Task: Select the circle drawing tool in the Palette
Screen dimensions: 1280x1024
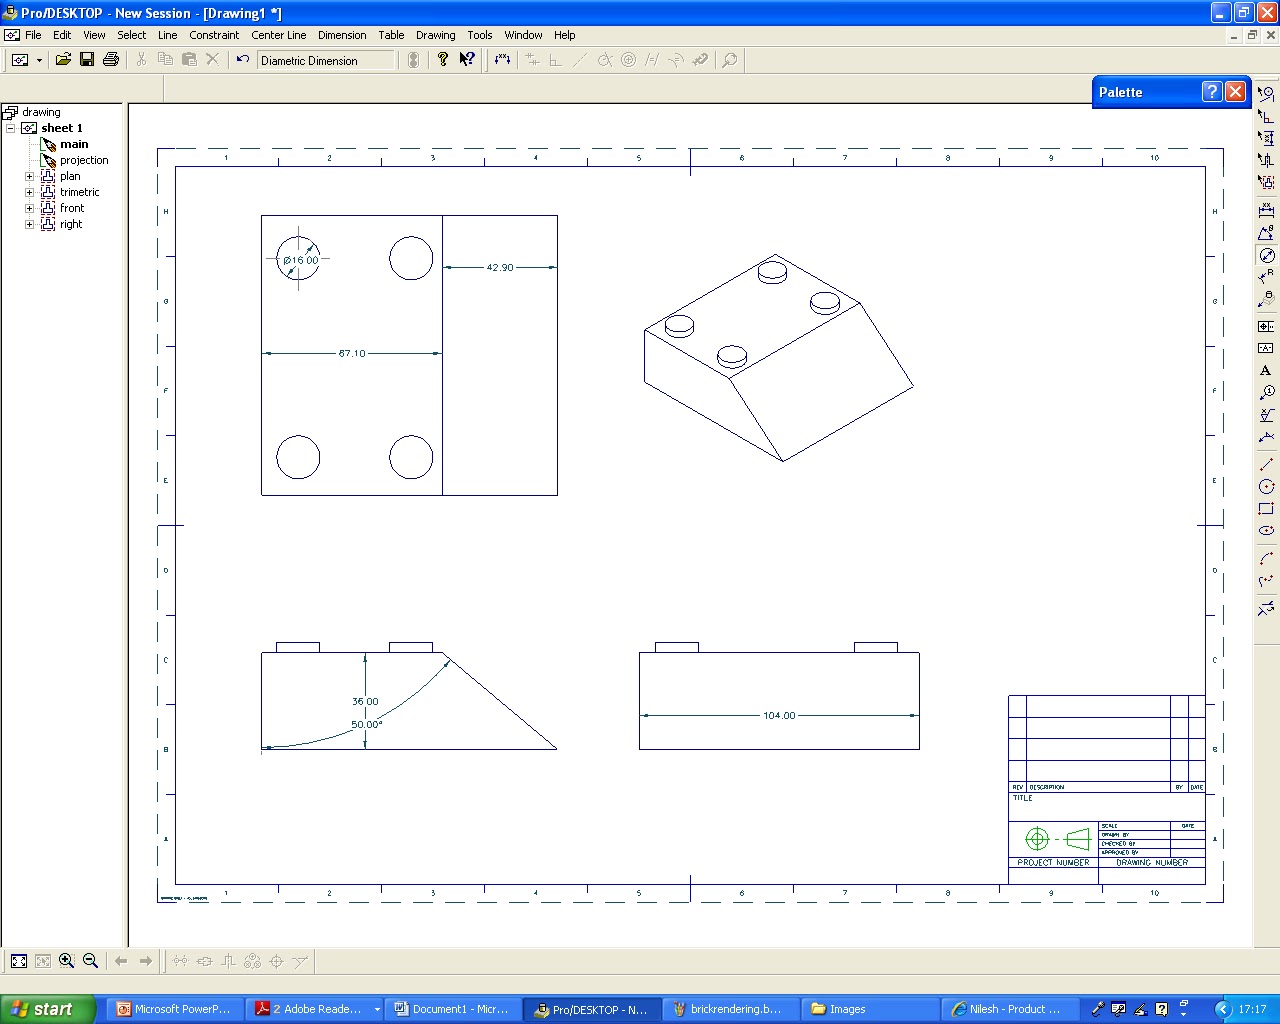Action: point(1266,485)
